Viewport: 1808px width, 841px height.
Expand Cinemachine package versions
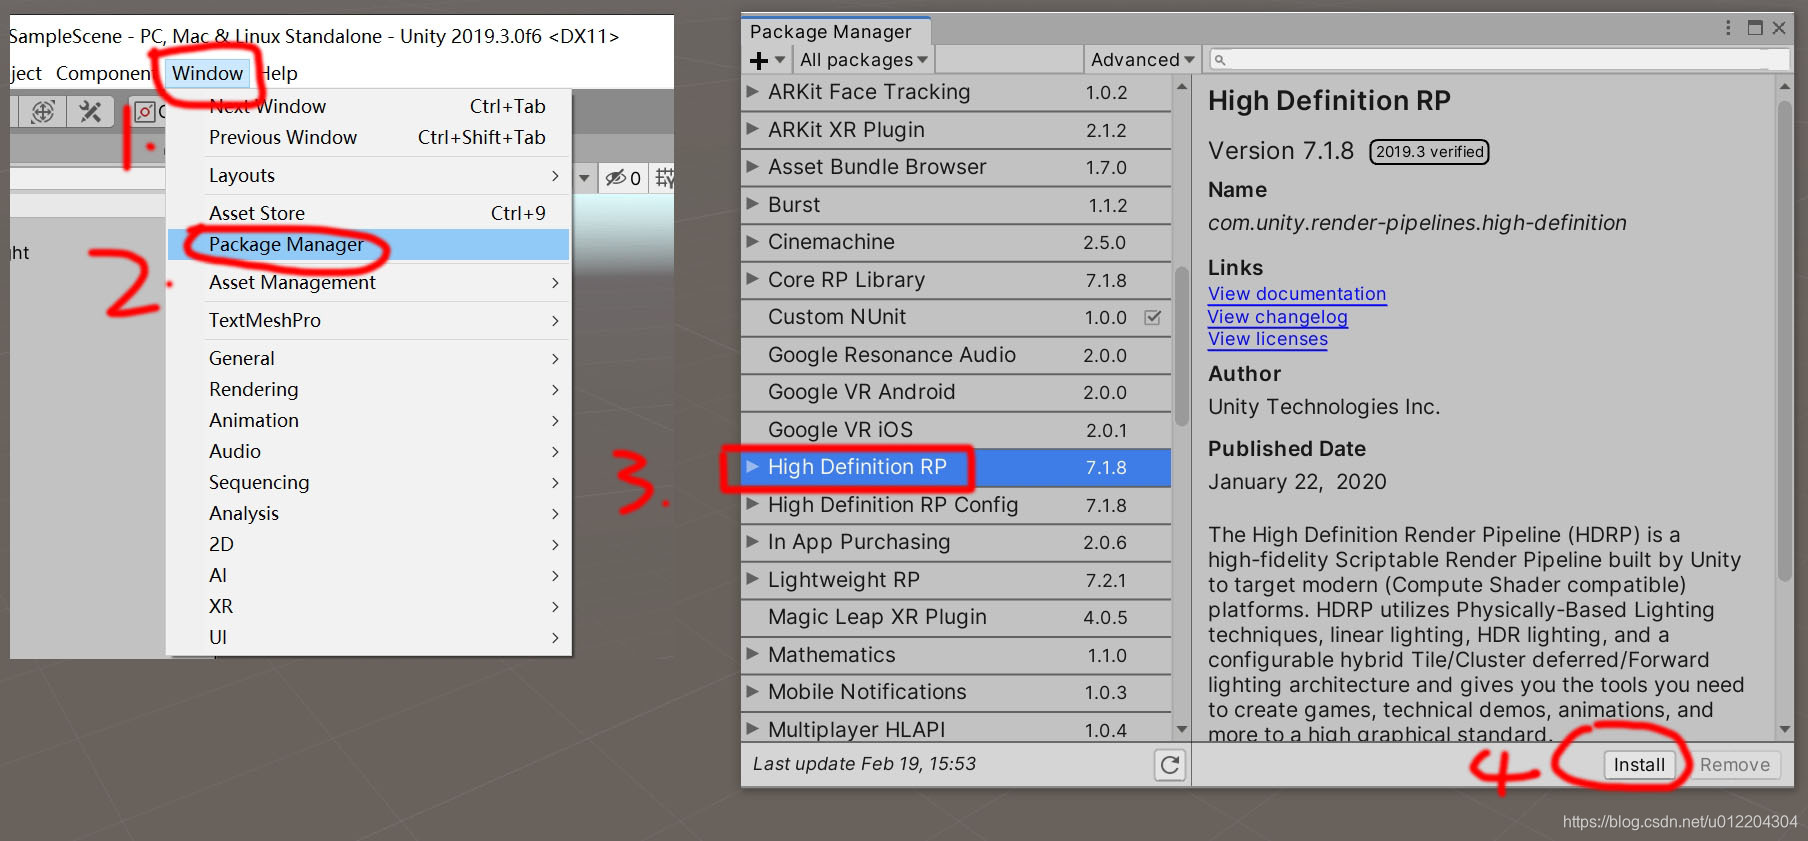pos(752,242)
